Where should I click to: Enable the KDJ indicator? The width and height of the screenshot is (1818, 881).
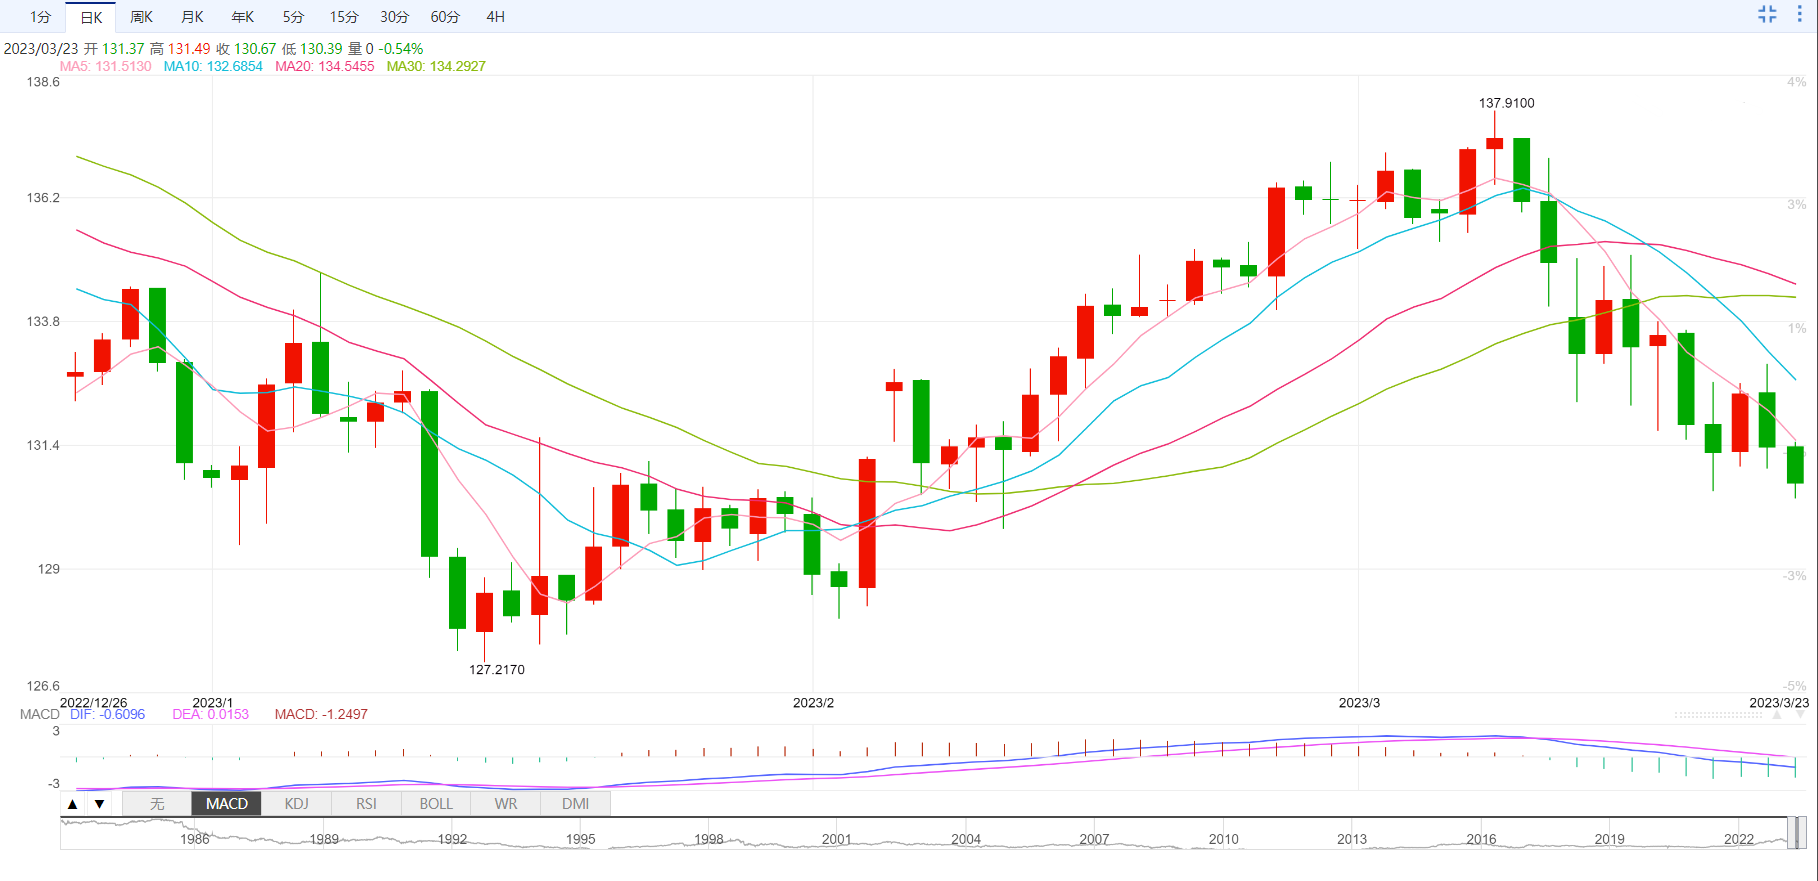pyautogui.click(x=297, y=804)
